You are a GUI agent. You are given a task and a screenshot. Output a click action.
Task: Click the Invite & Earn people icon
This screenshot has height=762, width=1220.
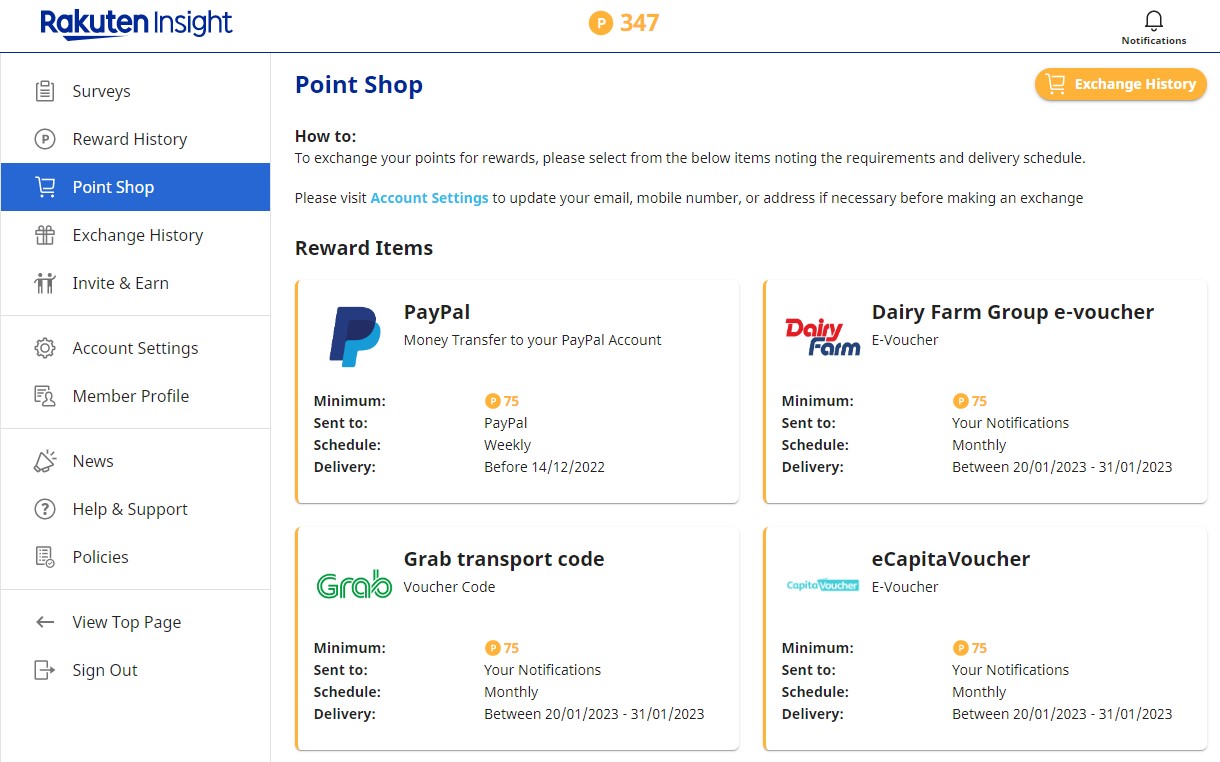click(45, 283)
